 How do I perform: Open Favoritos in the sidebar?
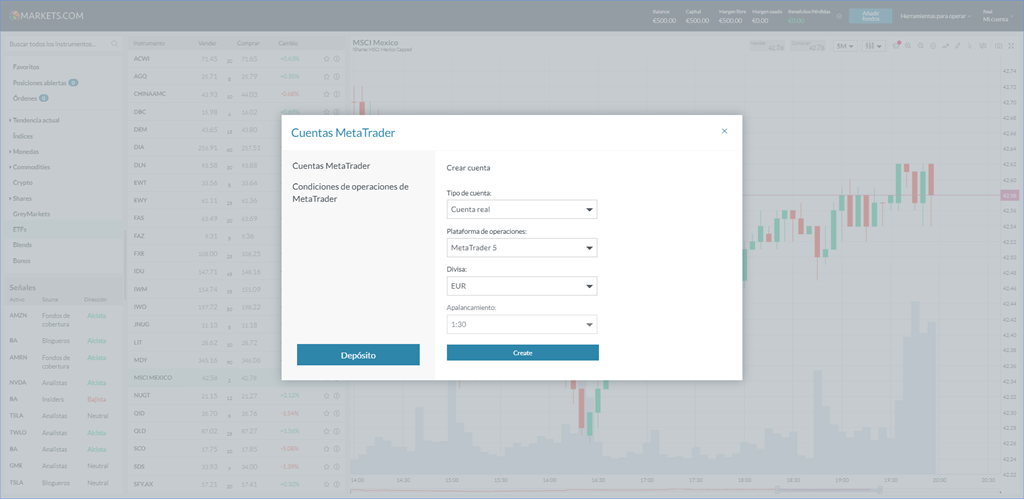tap(26, 67)
